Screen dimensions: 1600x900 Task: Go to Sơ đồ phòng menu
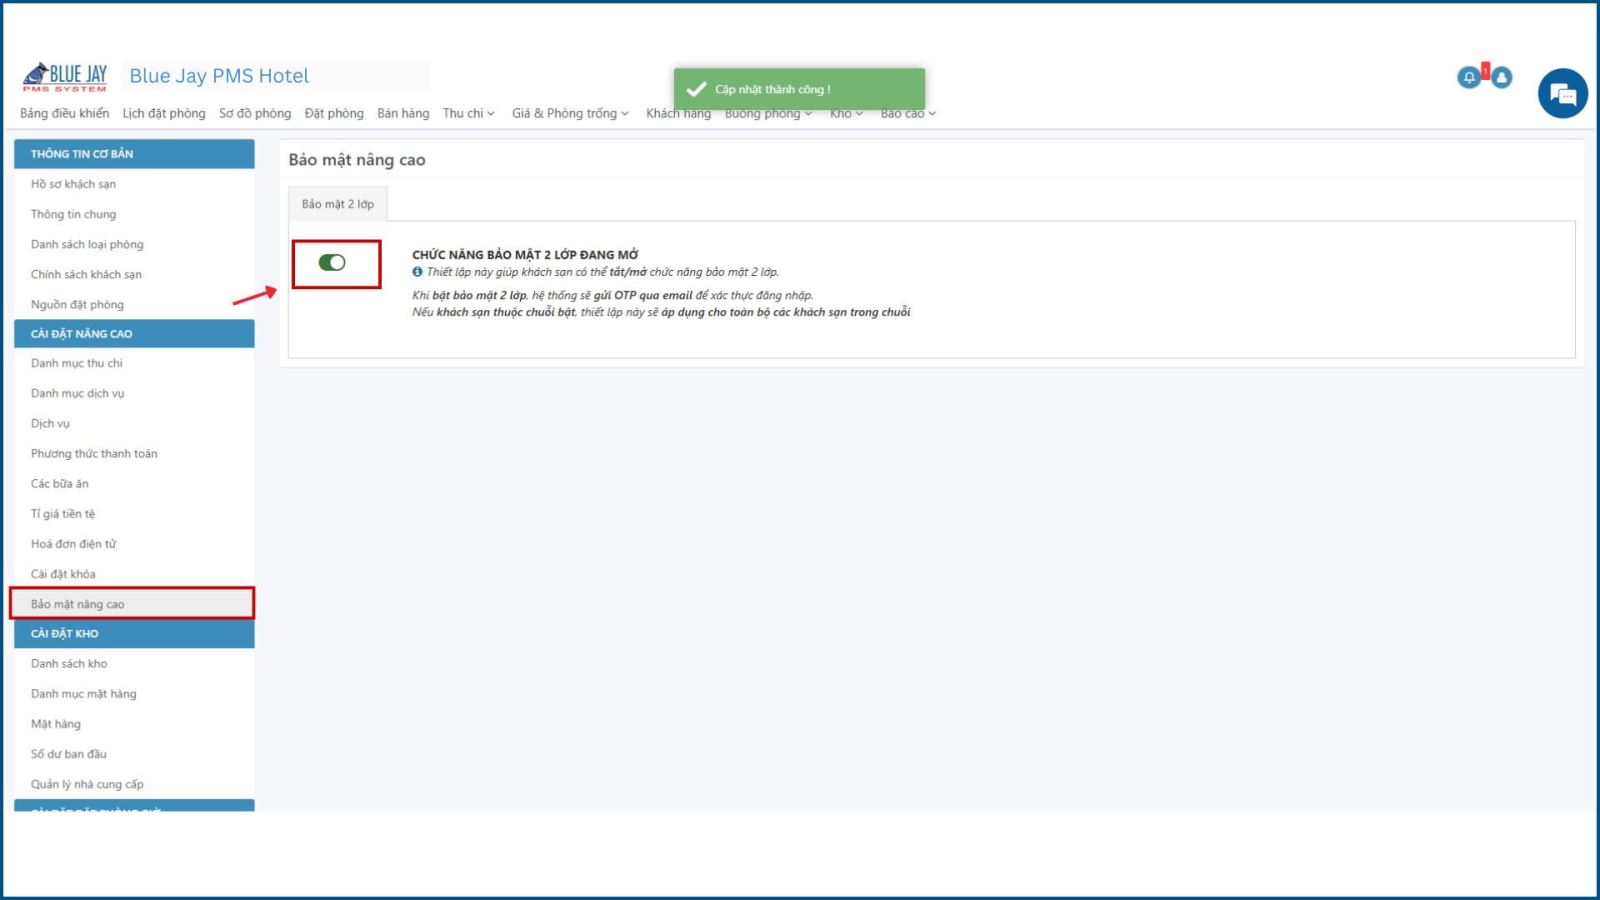coord(255,114)
